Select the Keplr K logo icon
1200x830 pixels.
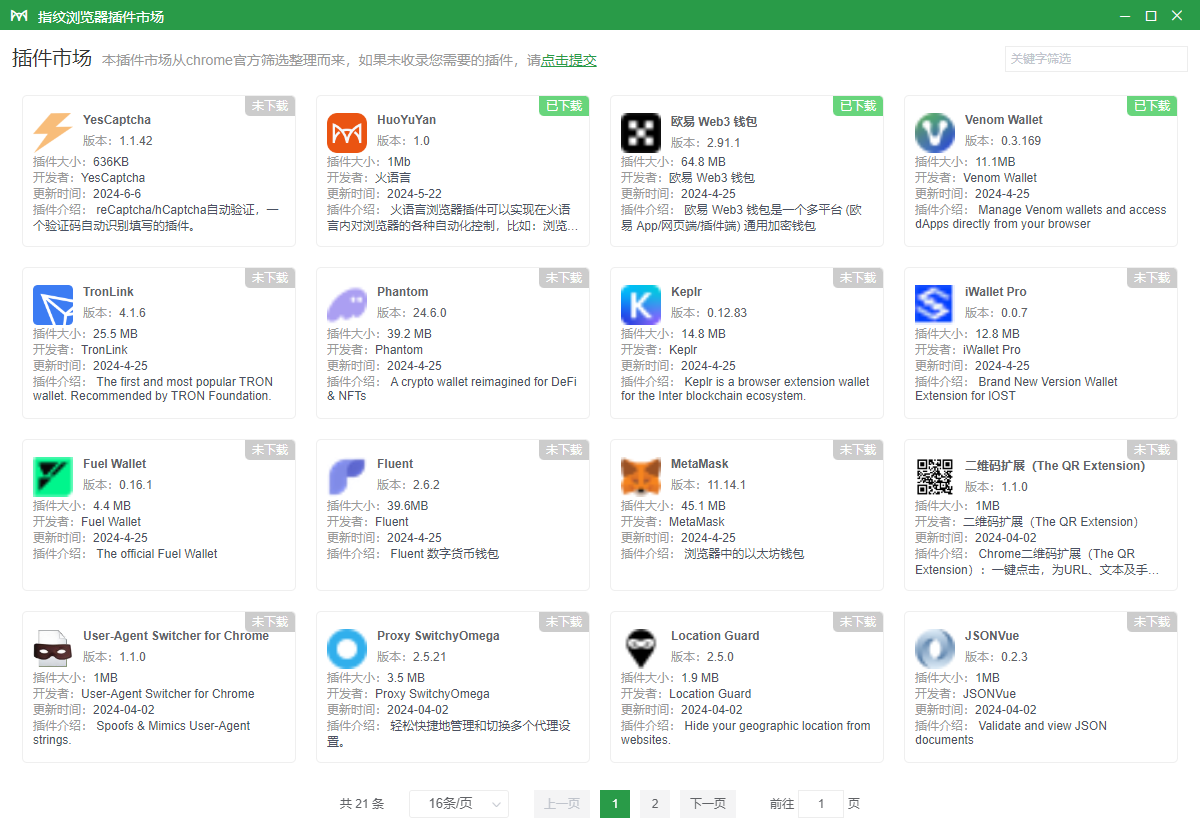[641, 305]
